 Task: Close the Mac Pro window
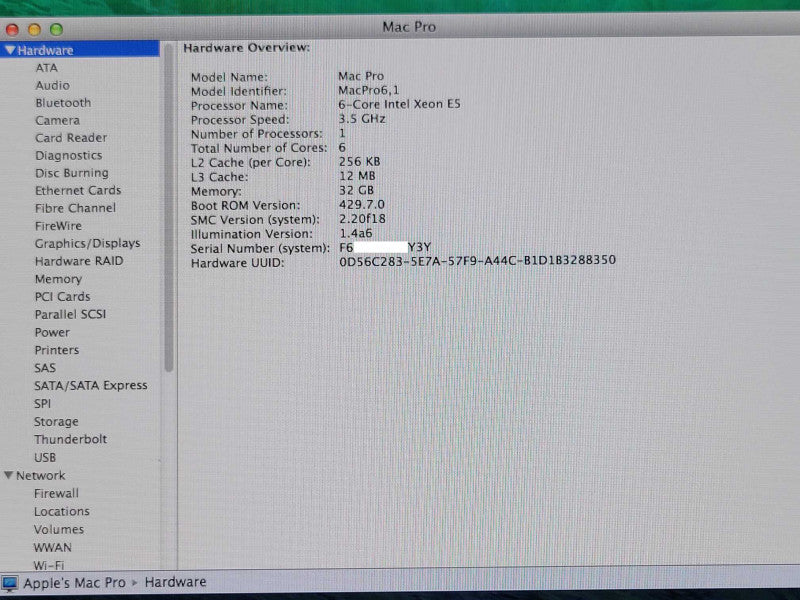click(12, 30)
